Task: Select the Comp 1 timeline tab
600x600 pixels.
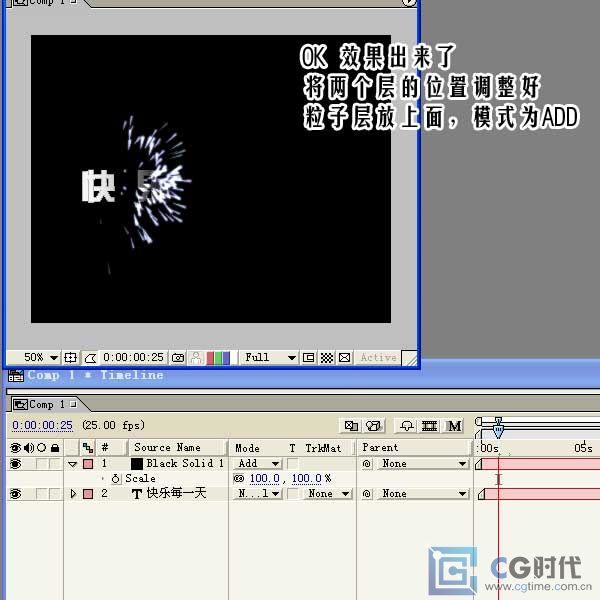Action: pos(41,404)
